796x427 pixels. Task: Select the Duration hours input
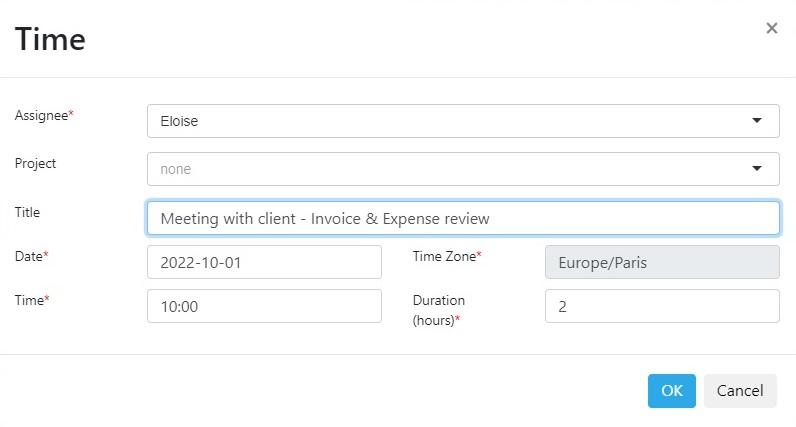point(662,306)
